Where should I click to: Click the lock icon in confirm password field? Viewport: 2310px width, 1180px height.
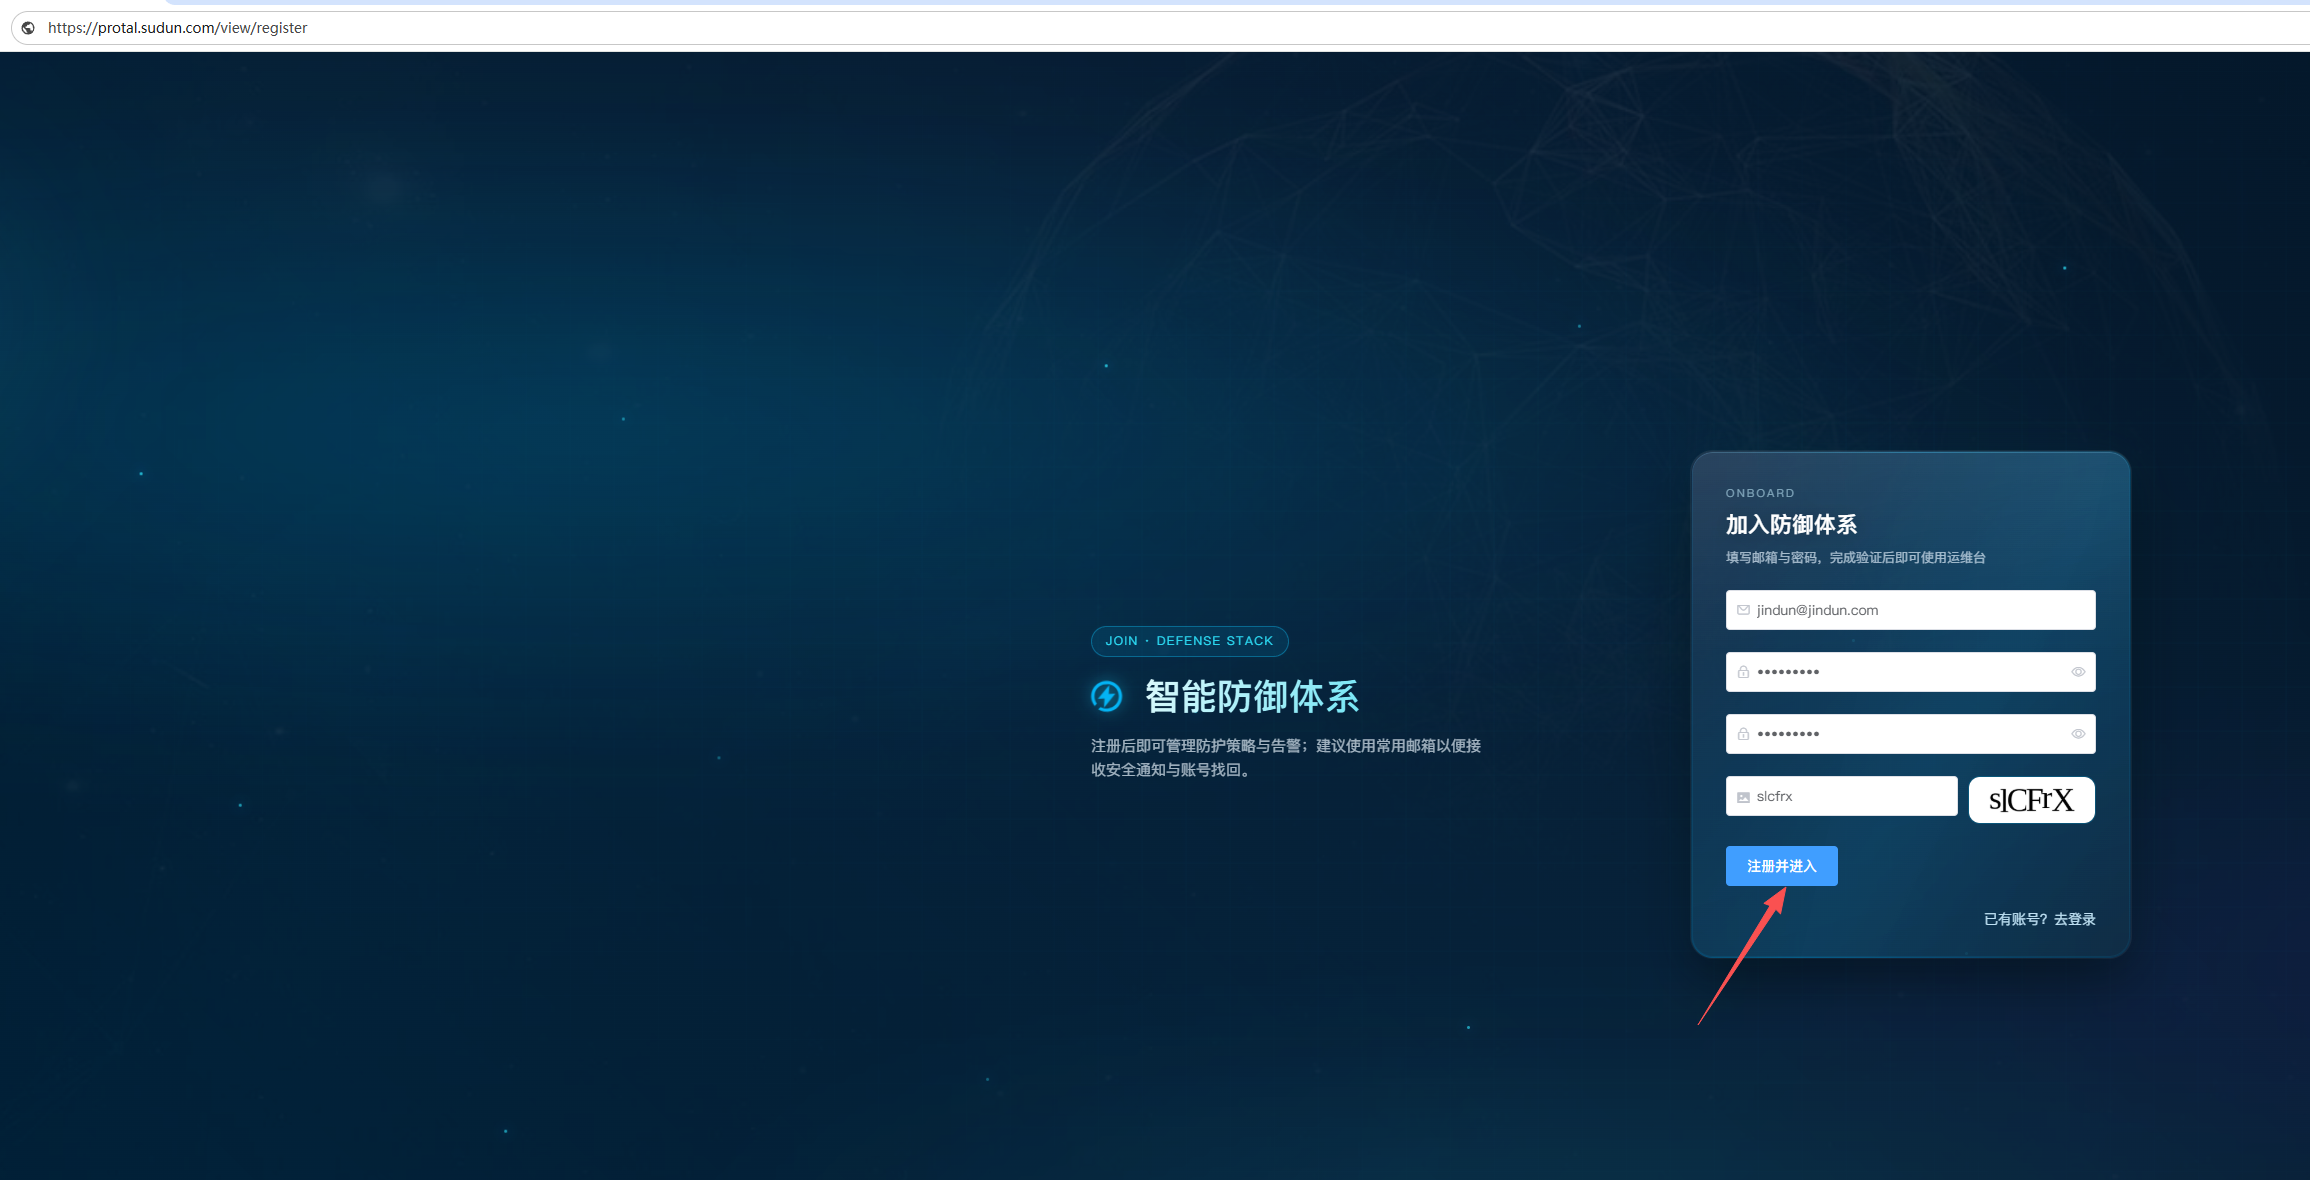pyautogui.click(x=1743, y=734)
